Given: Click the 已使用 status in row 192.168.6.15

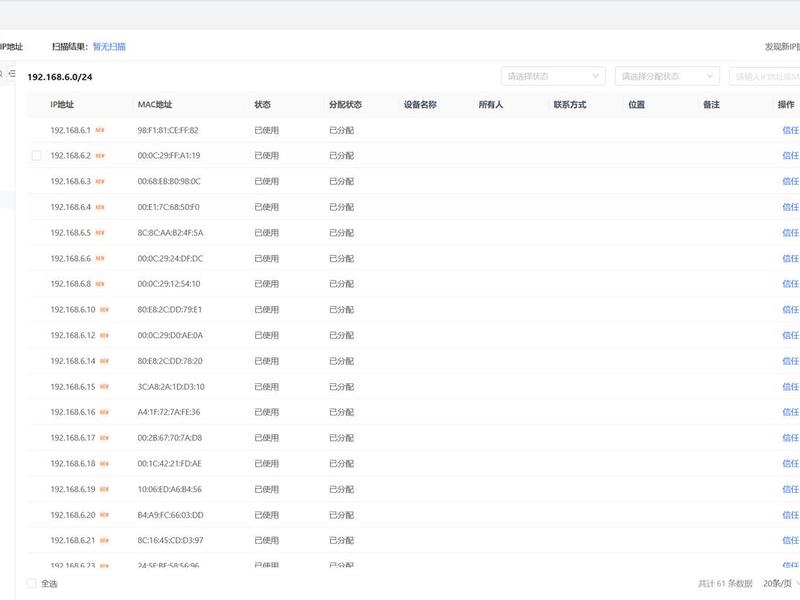Looking at the screenshot, I should tap(266, 387).
